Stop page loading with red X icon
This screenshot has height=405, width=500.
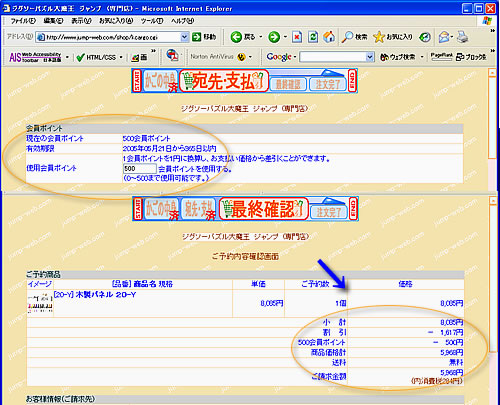click(297, 37)
